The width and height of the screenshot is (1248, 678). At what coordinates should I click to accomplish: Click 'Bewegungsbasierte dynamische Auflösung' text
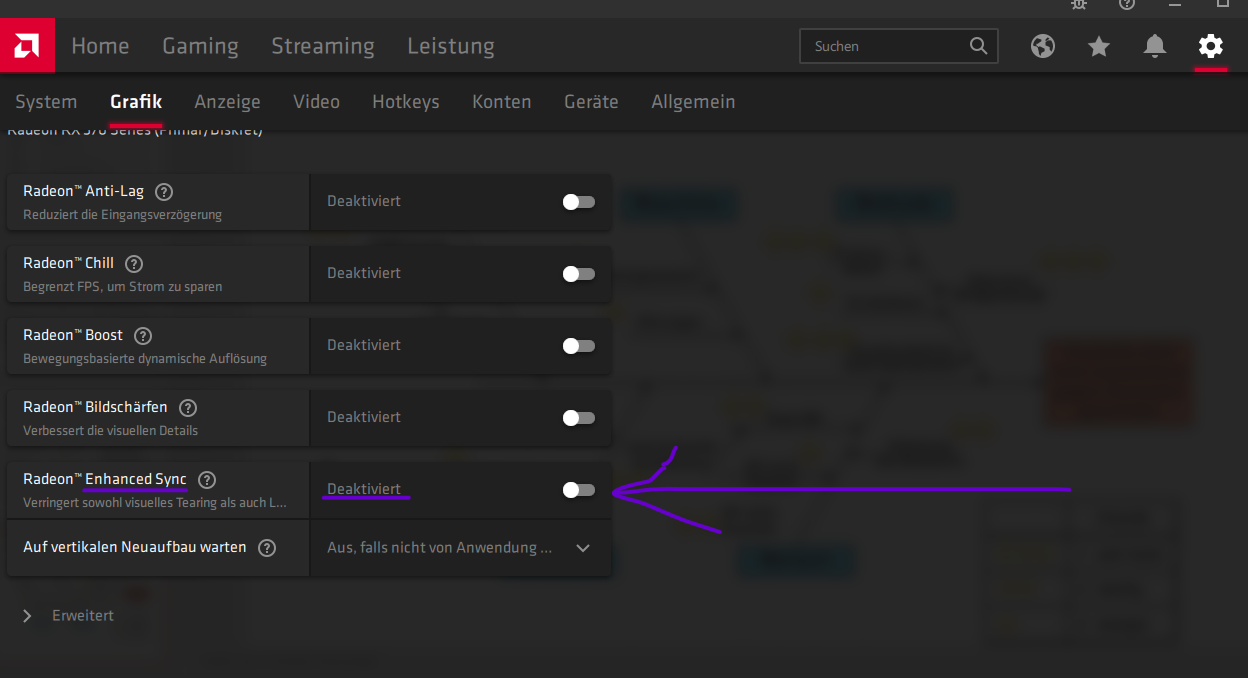point(145,359)
